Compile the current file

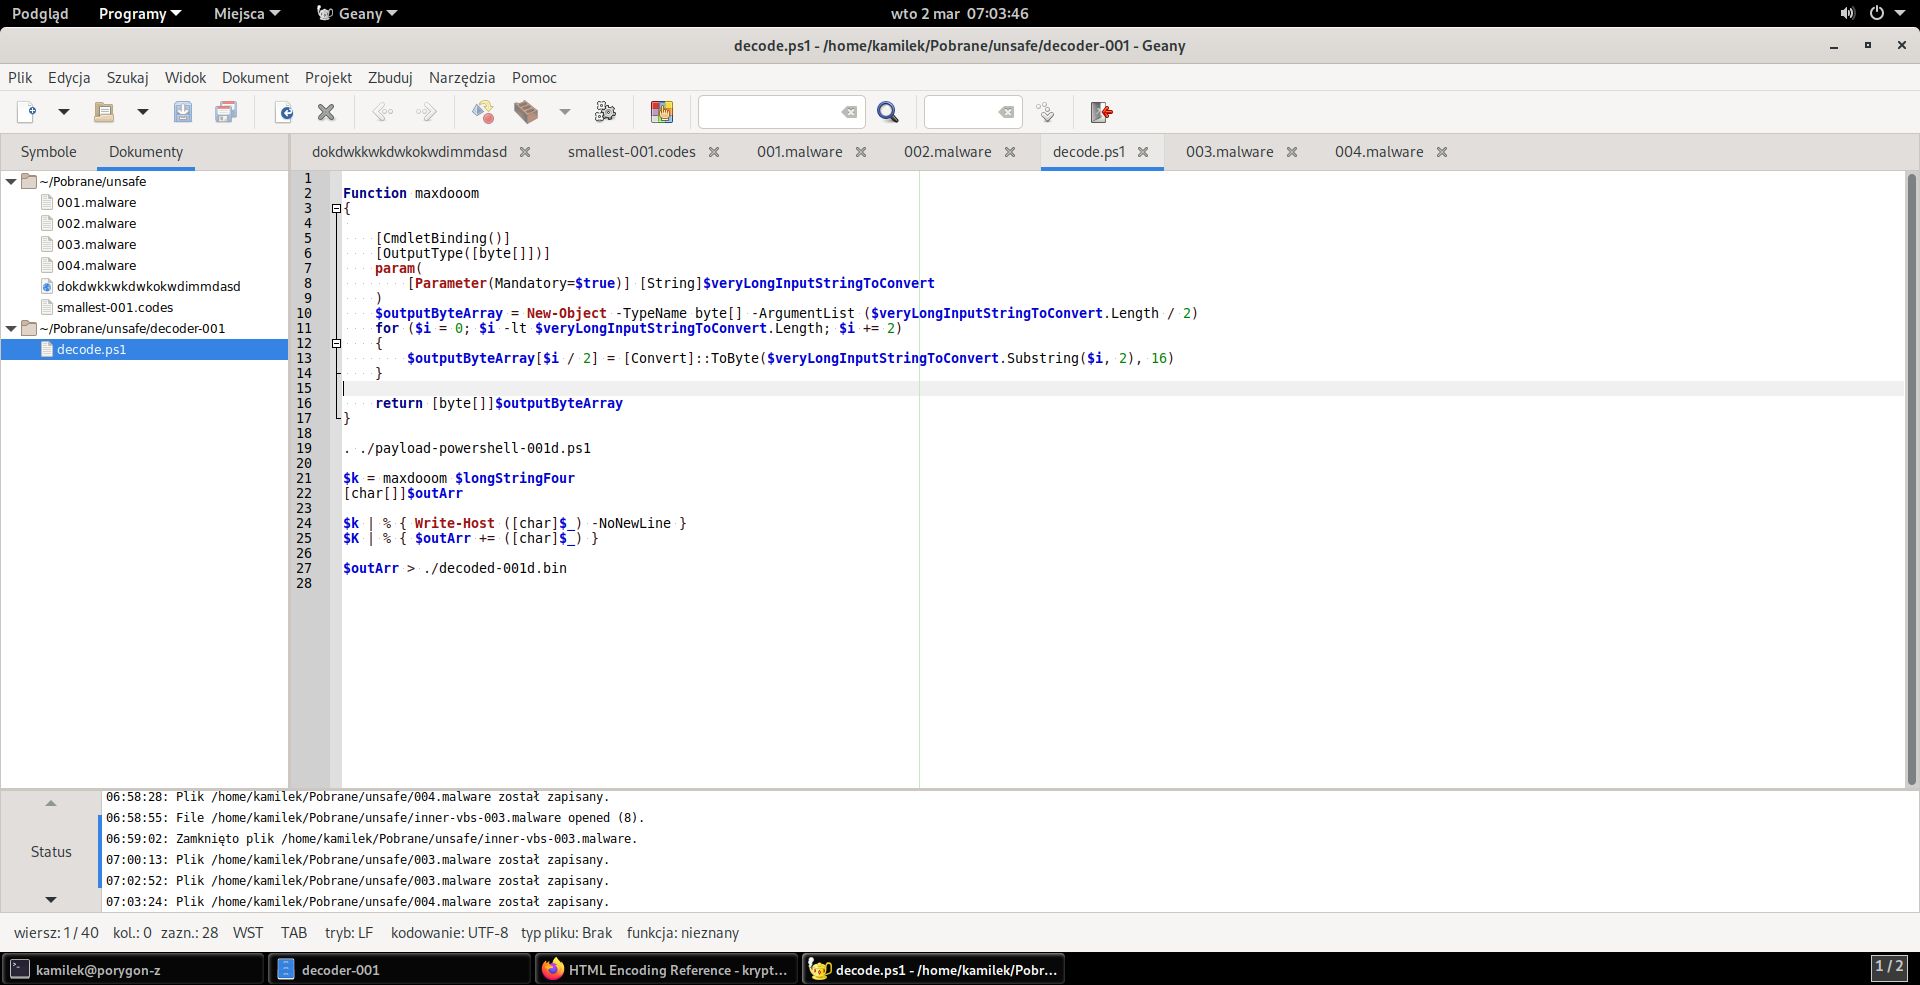pos(483,112)
